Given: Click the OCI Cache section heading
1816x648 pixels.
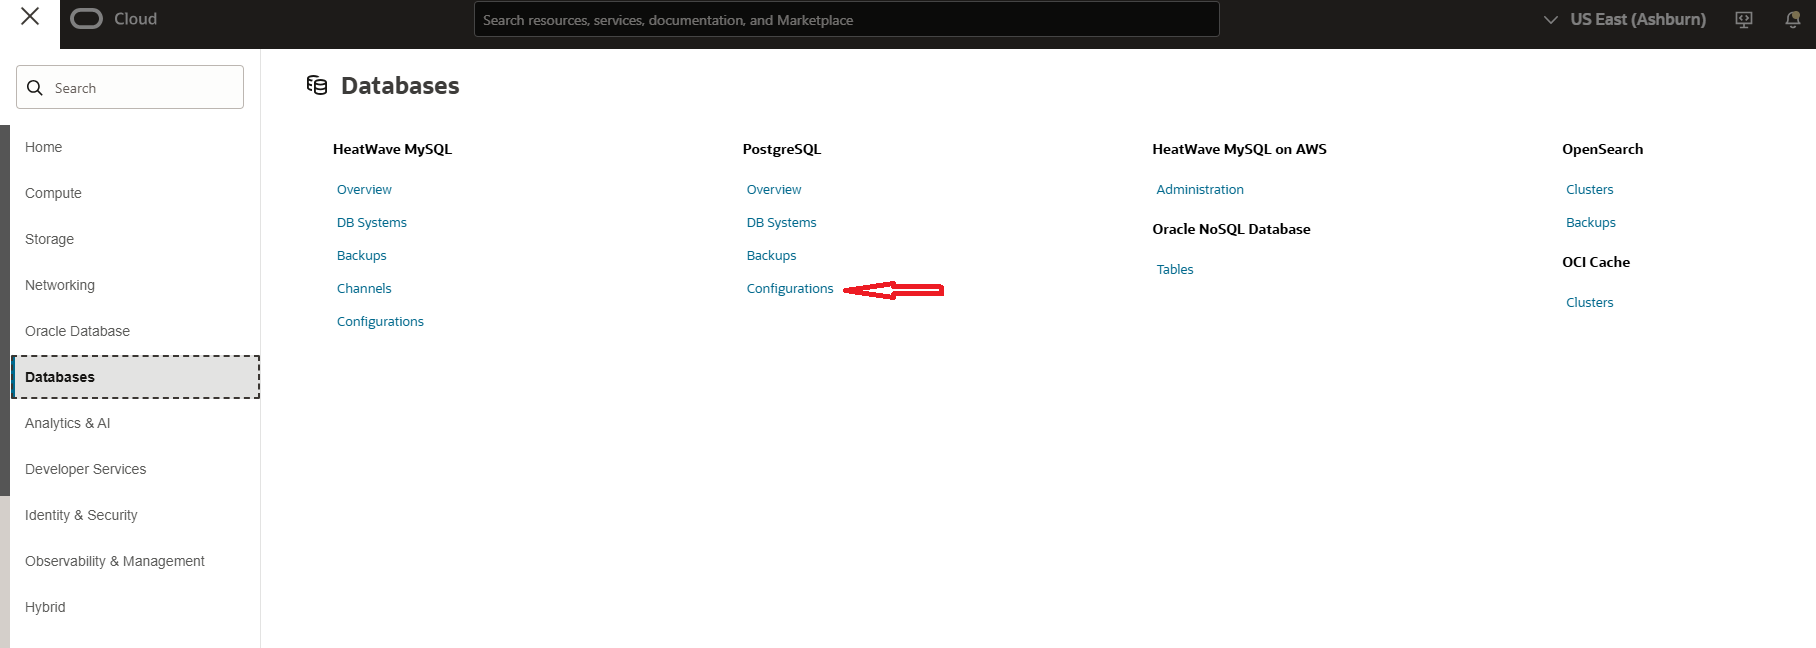Looking at the screenshot, I should (1596, 262).
